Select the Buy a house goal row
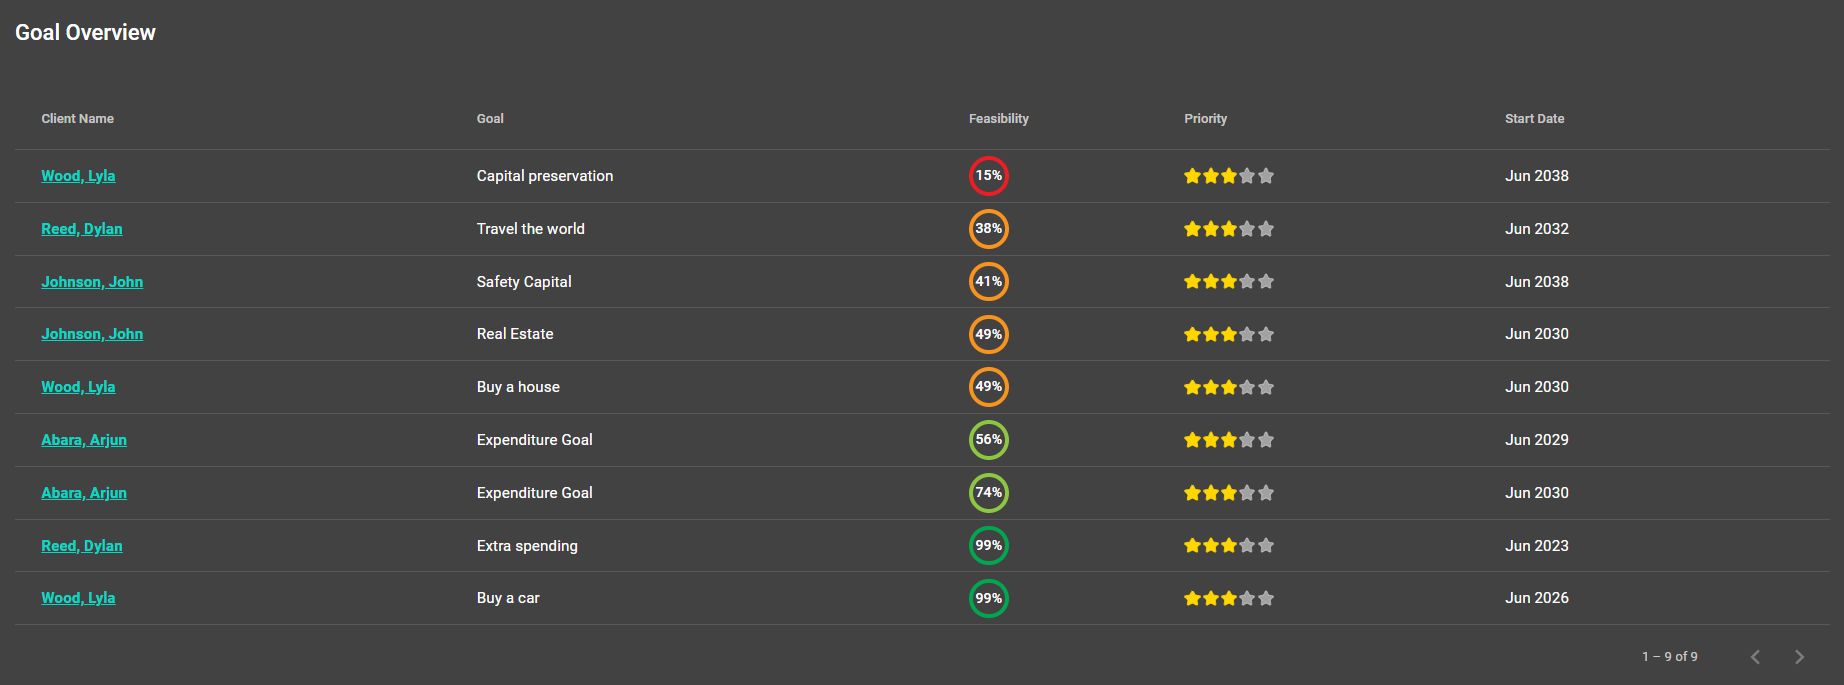The width and height of the screenshot is (1844, 685). pyautogui.click(x=921, y=387)
